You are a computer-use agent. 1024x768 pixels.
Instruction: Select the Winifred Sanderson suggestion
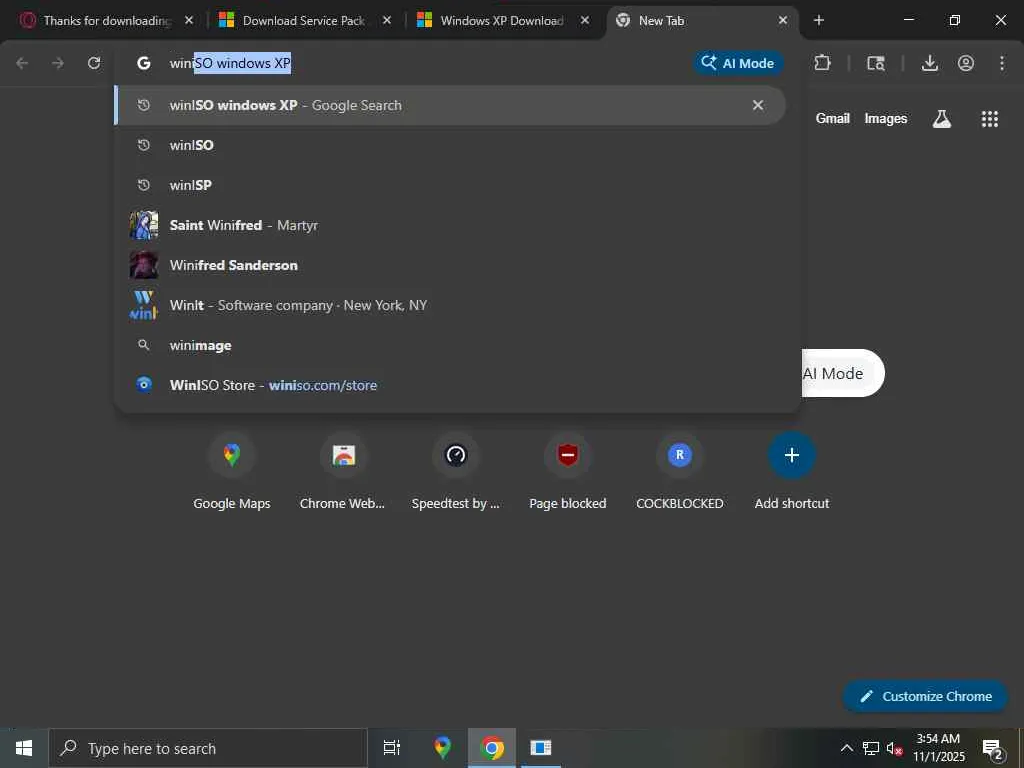click(450, 265)
